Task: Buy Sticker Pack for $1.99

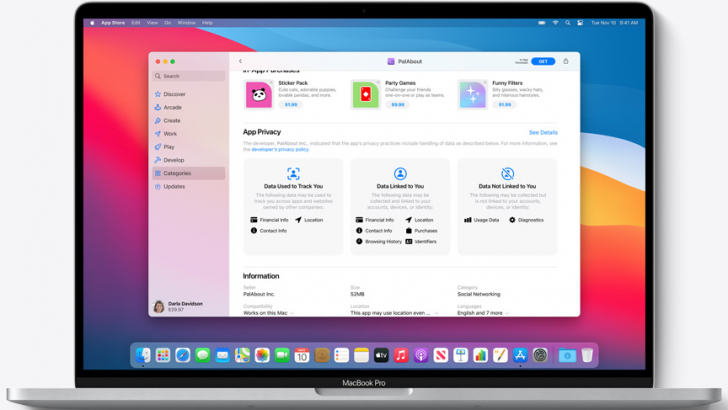Action: [x=291, y=104]
